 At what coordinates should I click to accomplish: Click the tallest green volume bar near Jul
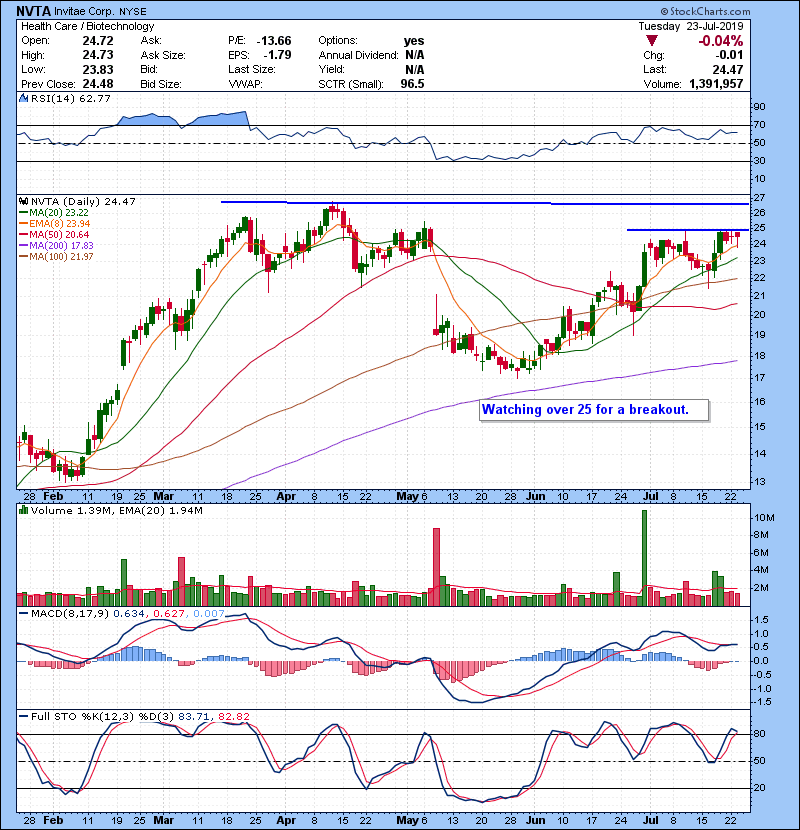tap(644, 558)
